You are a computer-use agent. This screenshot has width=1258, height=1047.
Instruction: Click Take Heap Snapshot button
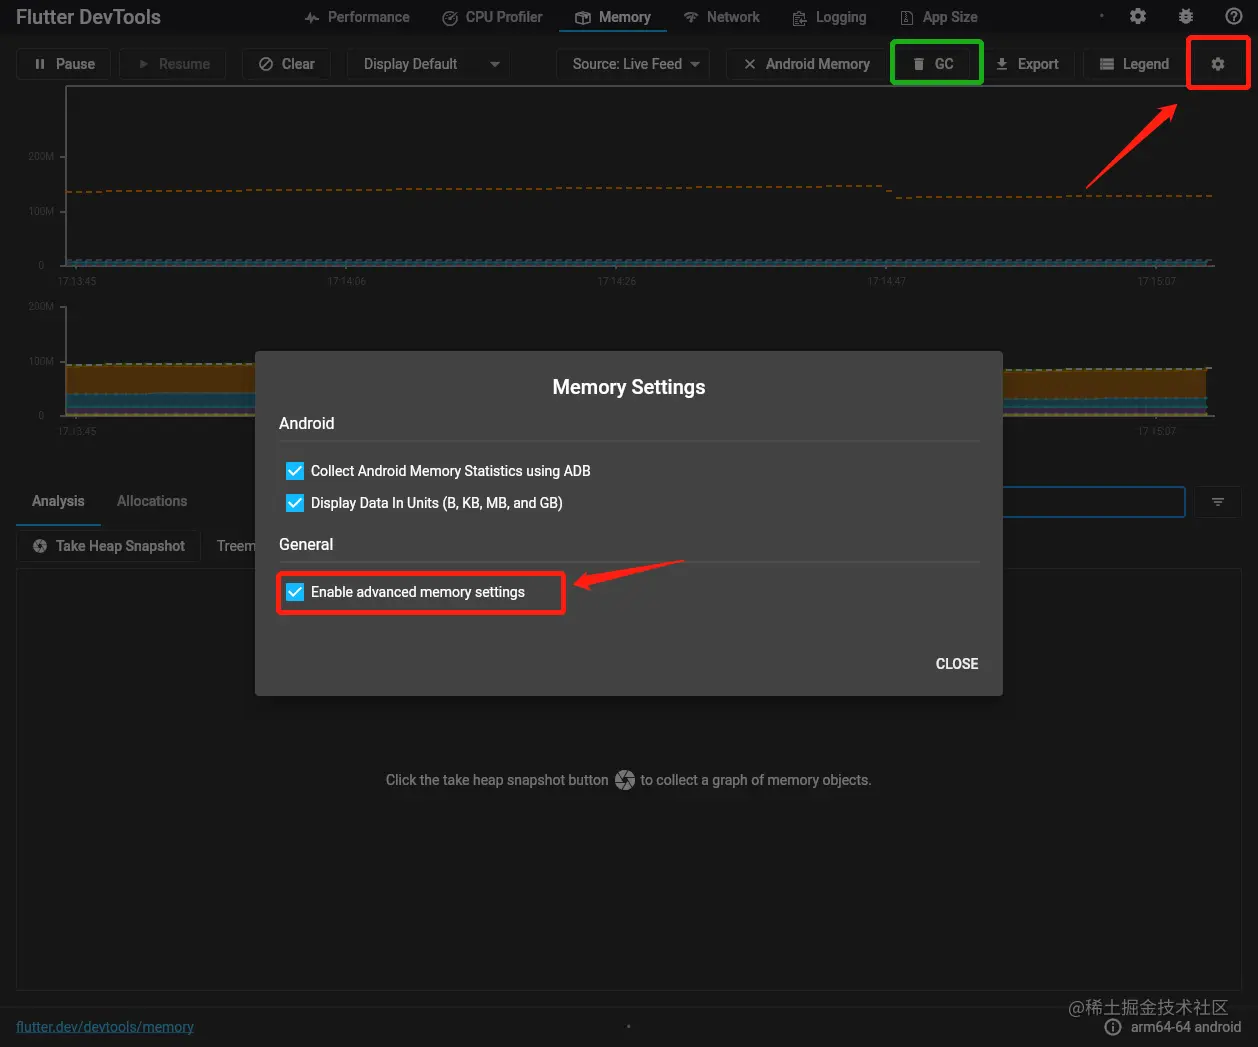click(109, 546)
